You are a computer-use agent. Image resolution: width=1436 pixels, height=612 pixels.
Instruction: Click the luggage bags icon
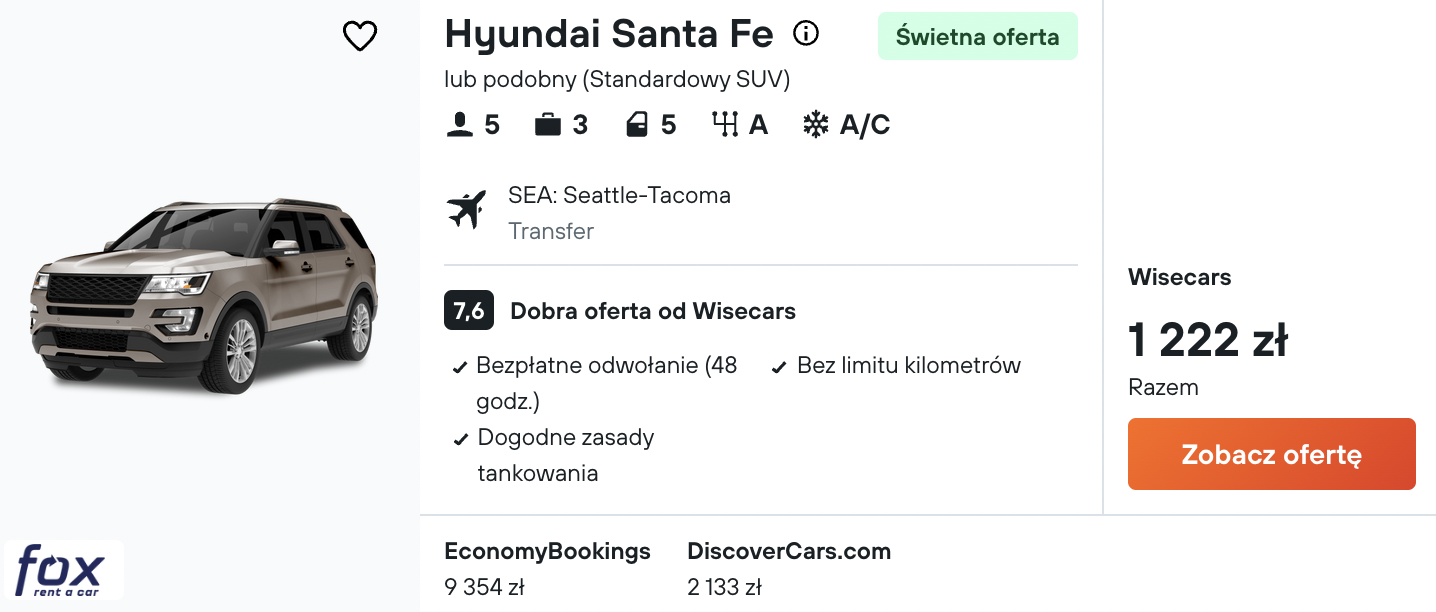[x=547, y=125]
